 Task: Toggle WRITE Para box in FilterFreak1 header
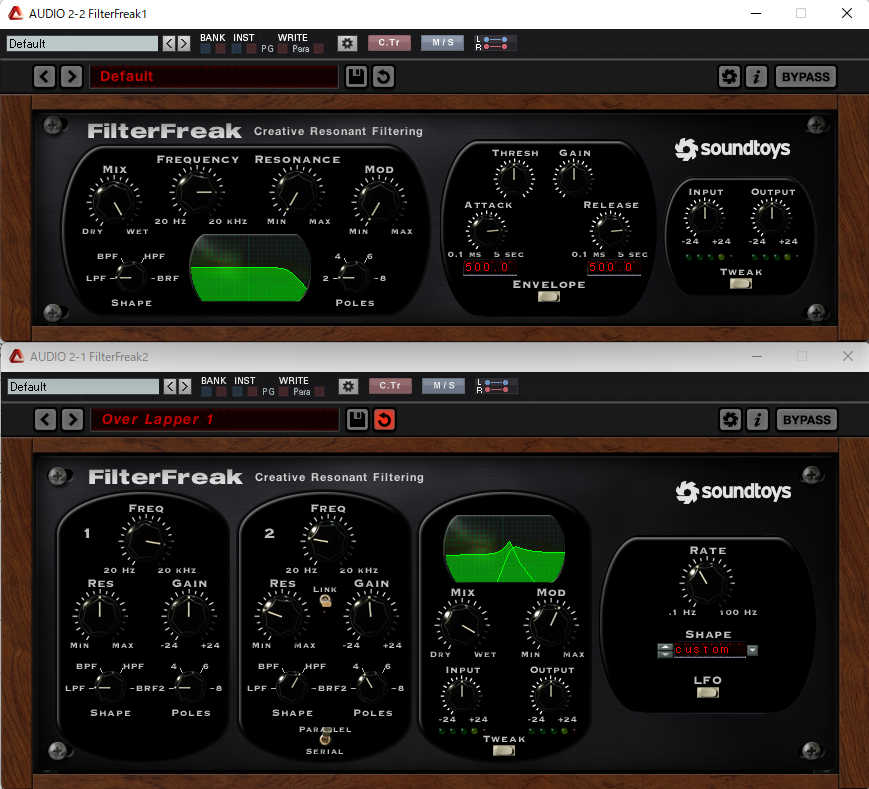(x=318, y=49)
